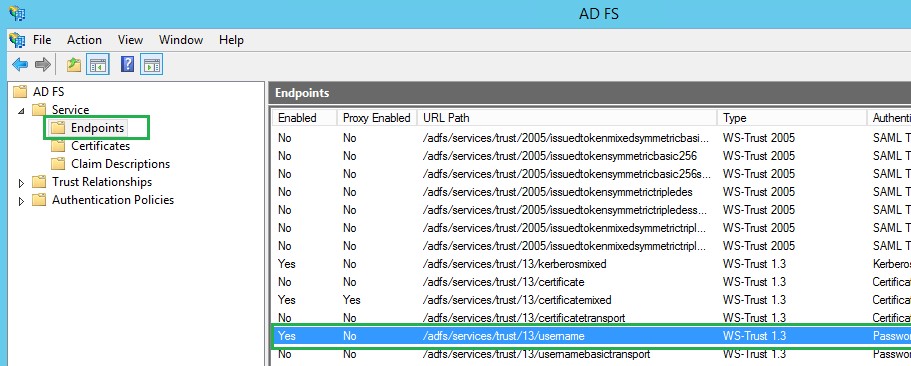Select the issuedtokenmixedsymmetricbasi... endpoint row
The image size is (911, 366).
592,138
